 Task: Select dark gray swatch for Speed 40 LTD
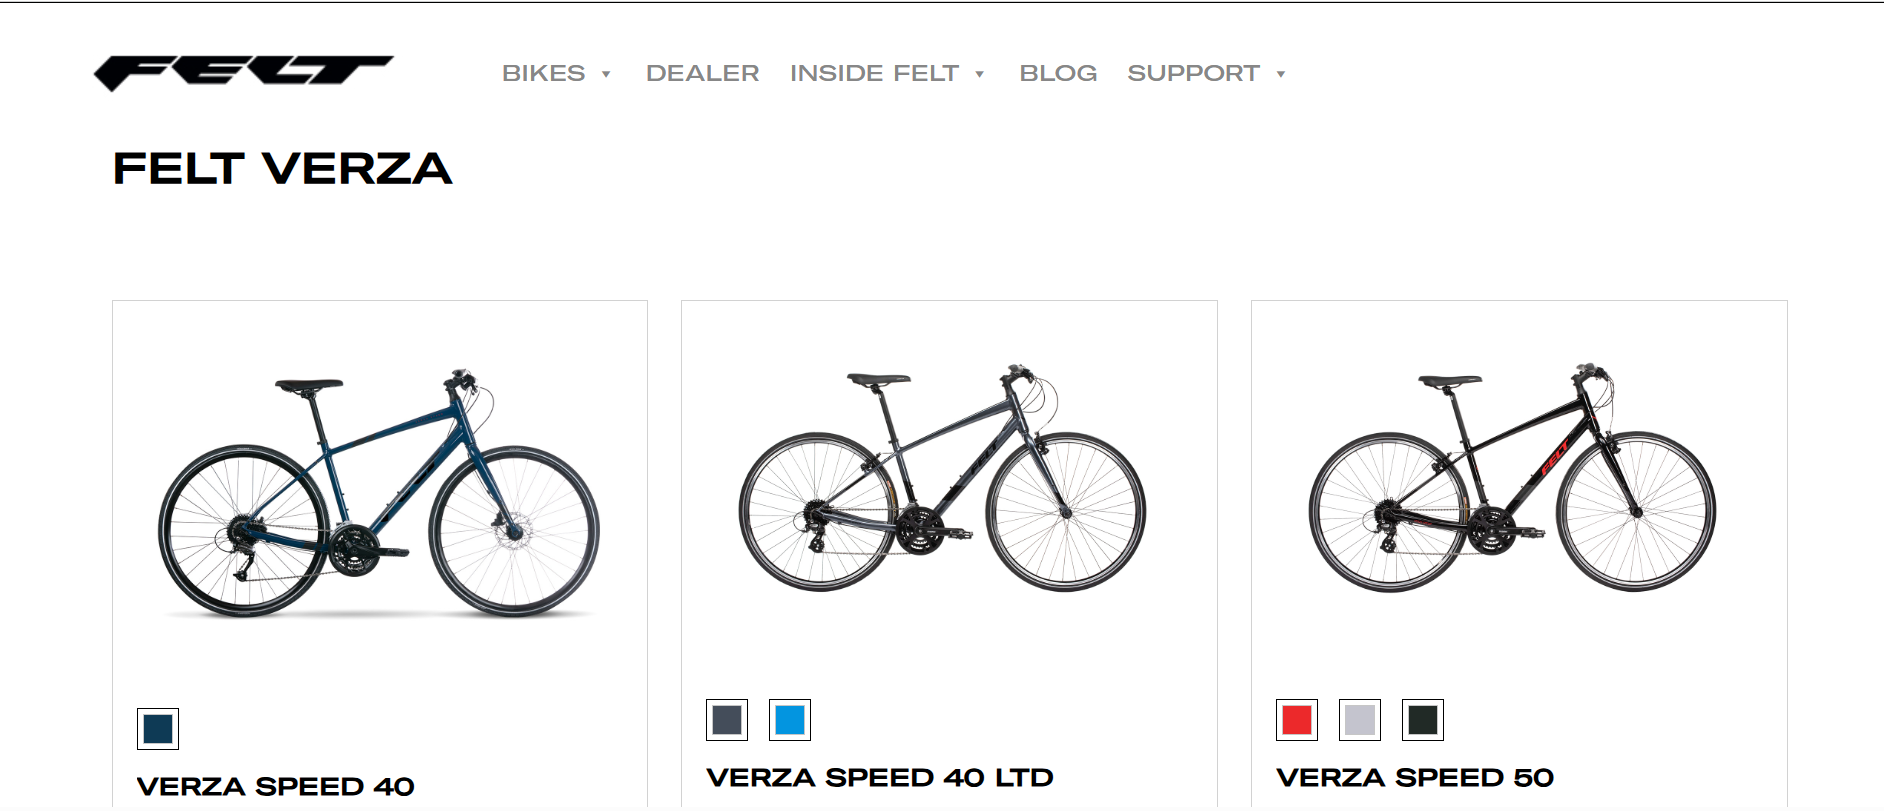point(727,720)
